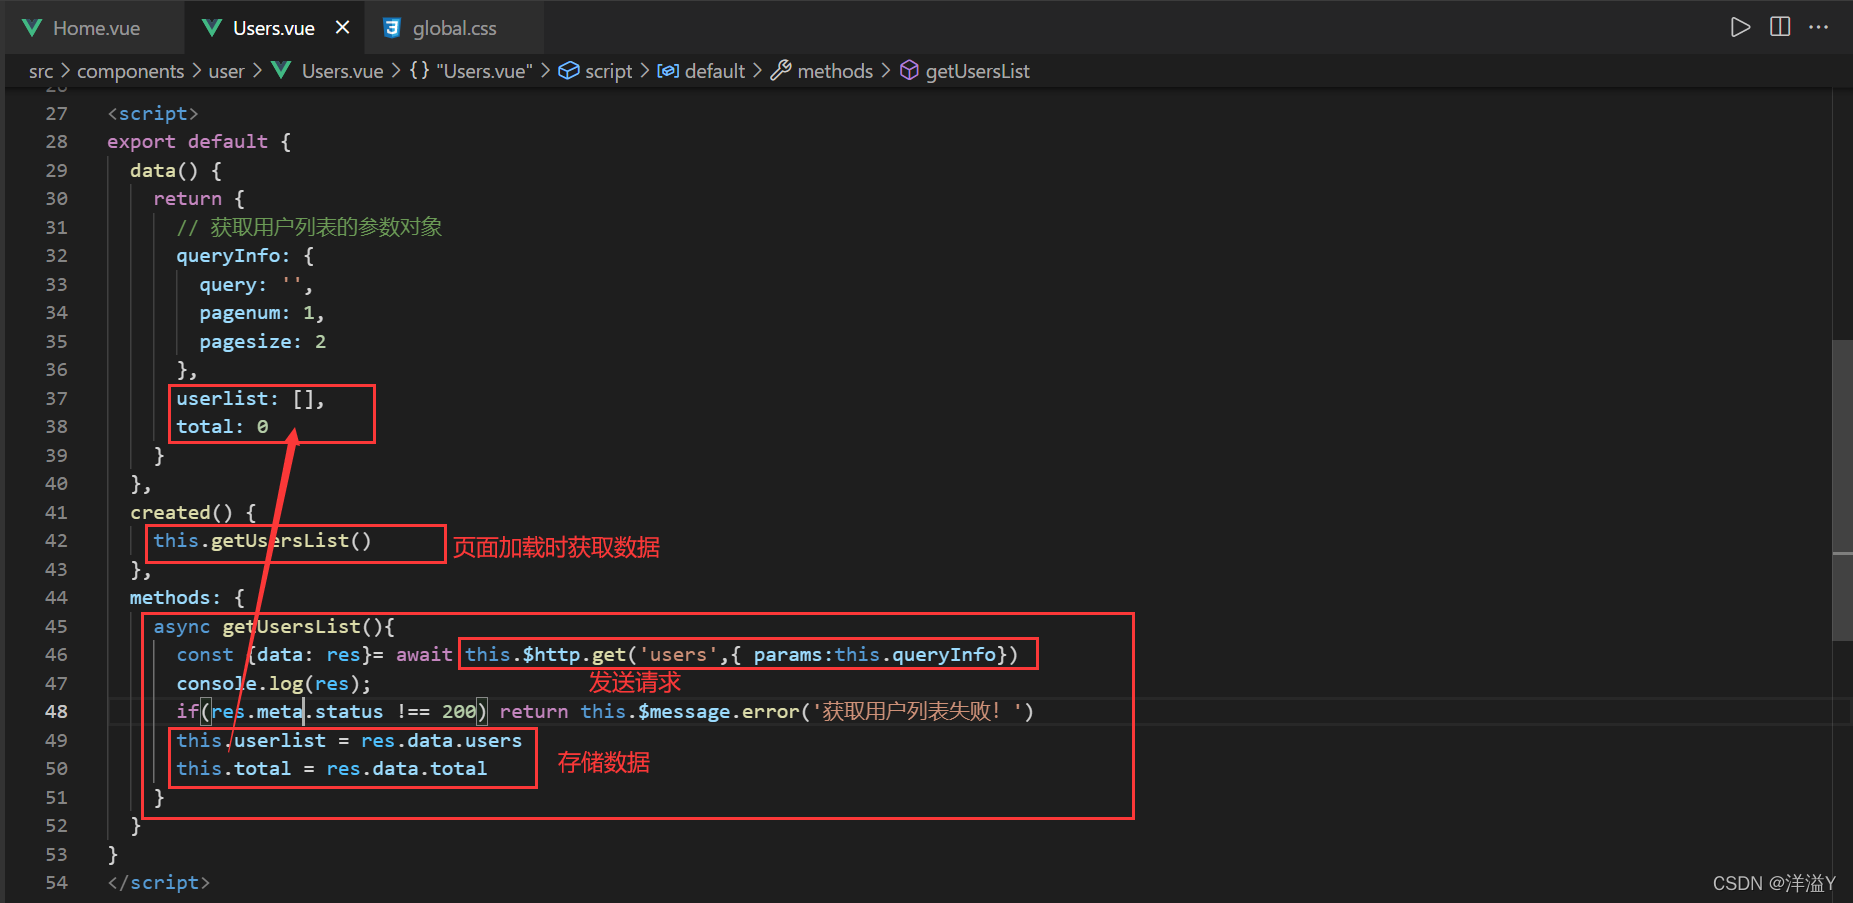Image resolution: width=1853 pixels, height=903 pixels.
Task: Open the getUsersList breadcrumb
Action: pos(977,71)
